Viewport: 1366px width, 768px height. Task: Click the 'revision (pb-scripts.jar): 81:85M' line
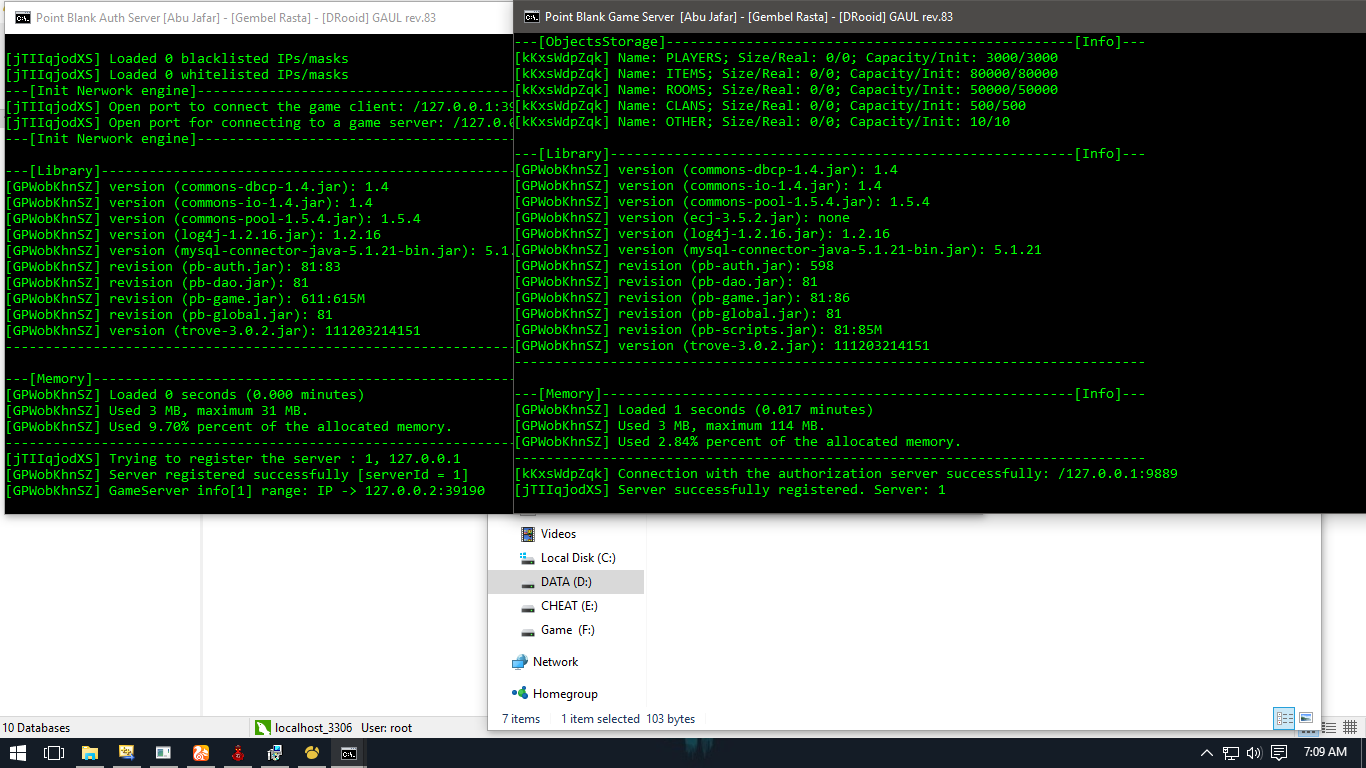(698, 330)
